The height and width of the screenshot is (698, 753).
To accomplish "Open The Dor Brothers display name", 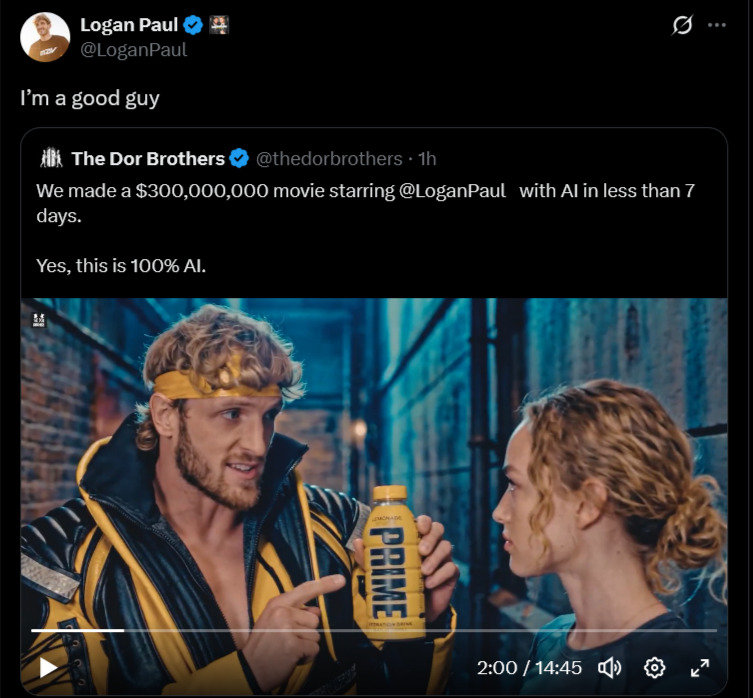I will click(148, 159).
